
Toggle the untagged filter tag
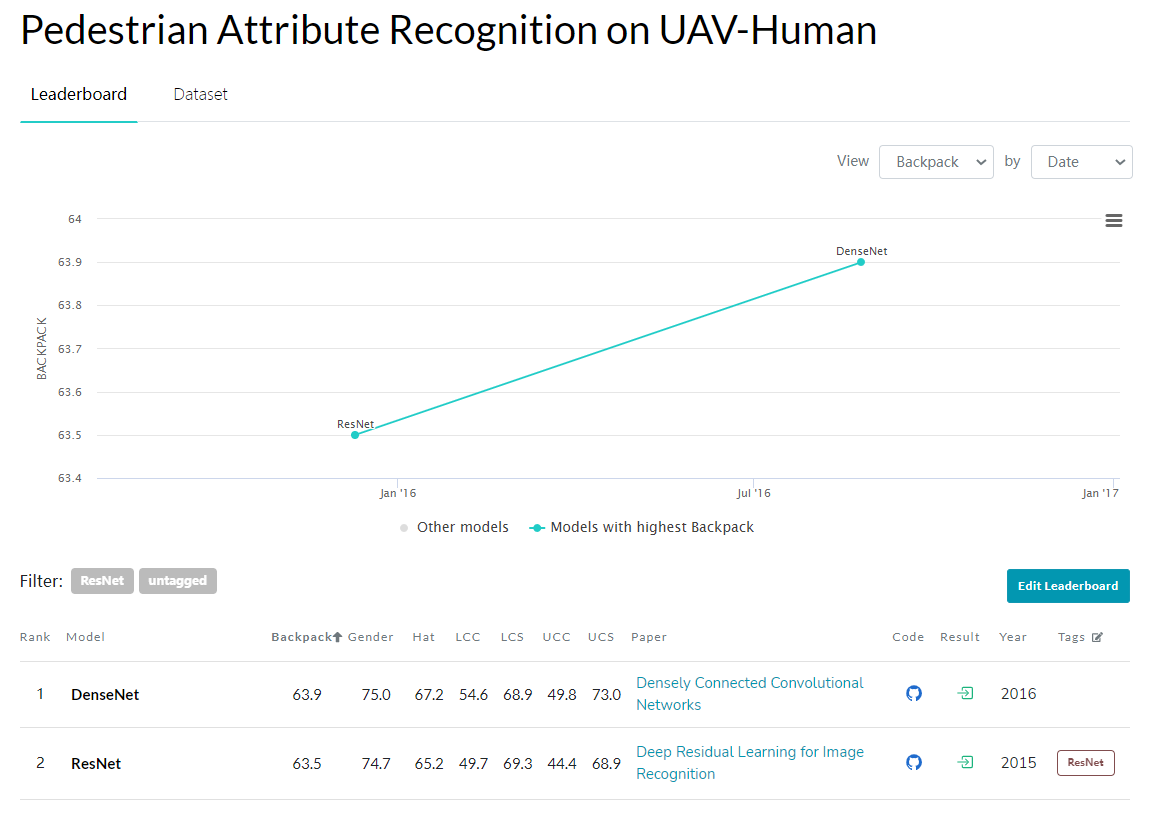[177, 580]
